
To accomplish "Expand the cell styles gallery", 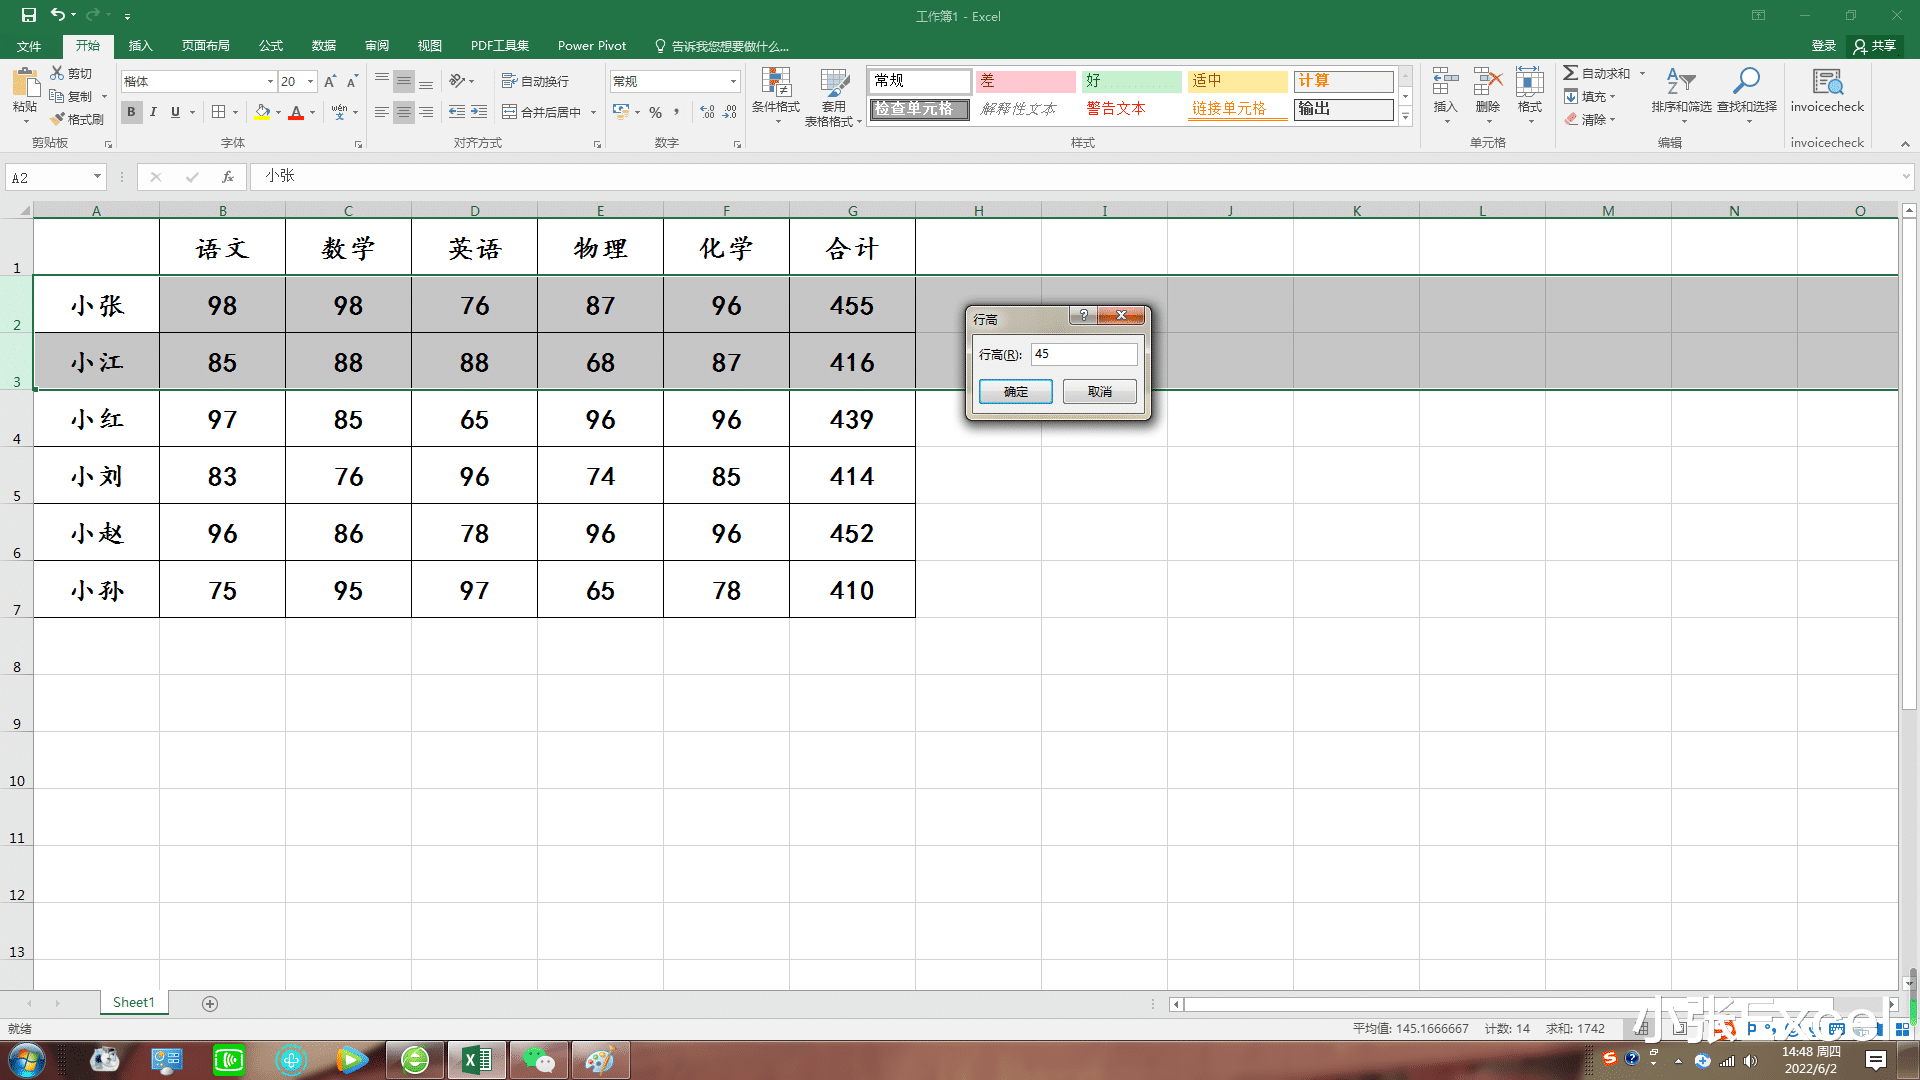I will tap(1406, 117).
